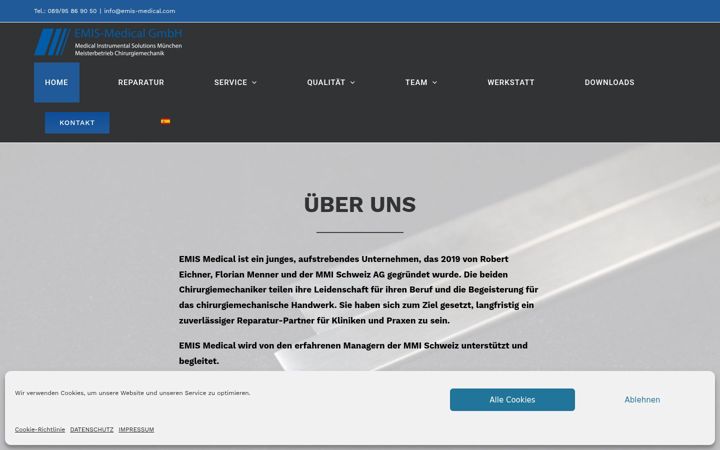Open the Impressum link
Viewport: 720px width, 450px height.
(136, 429)
